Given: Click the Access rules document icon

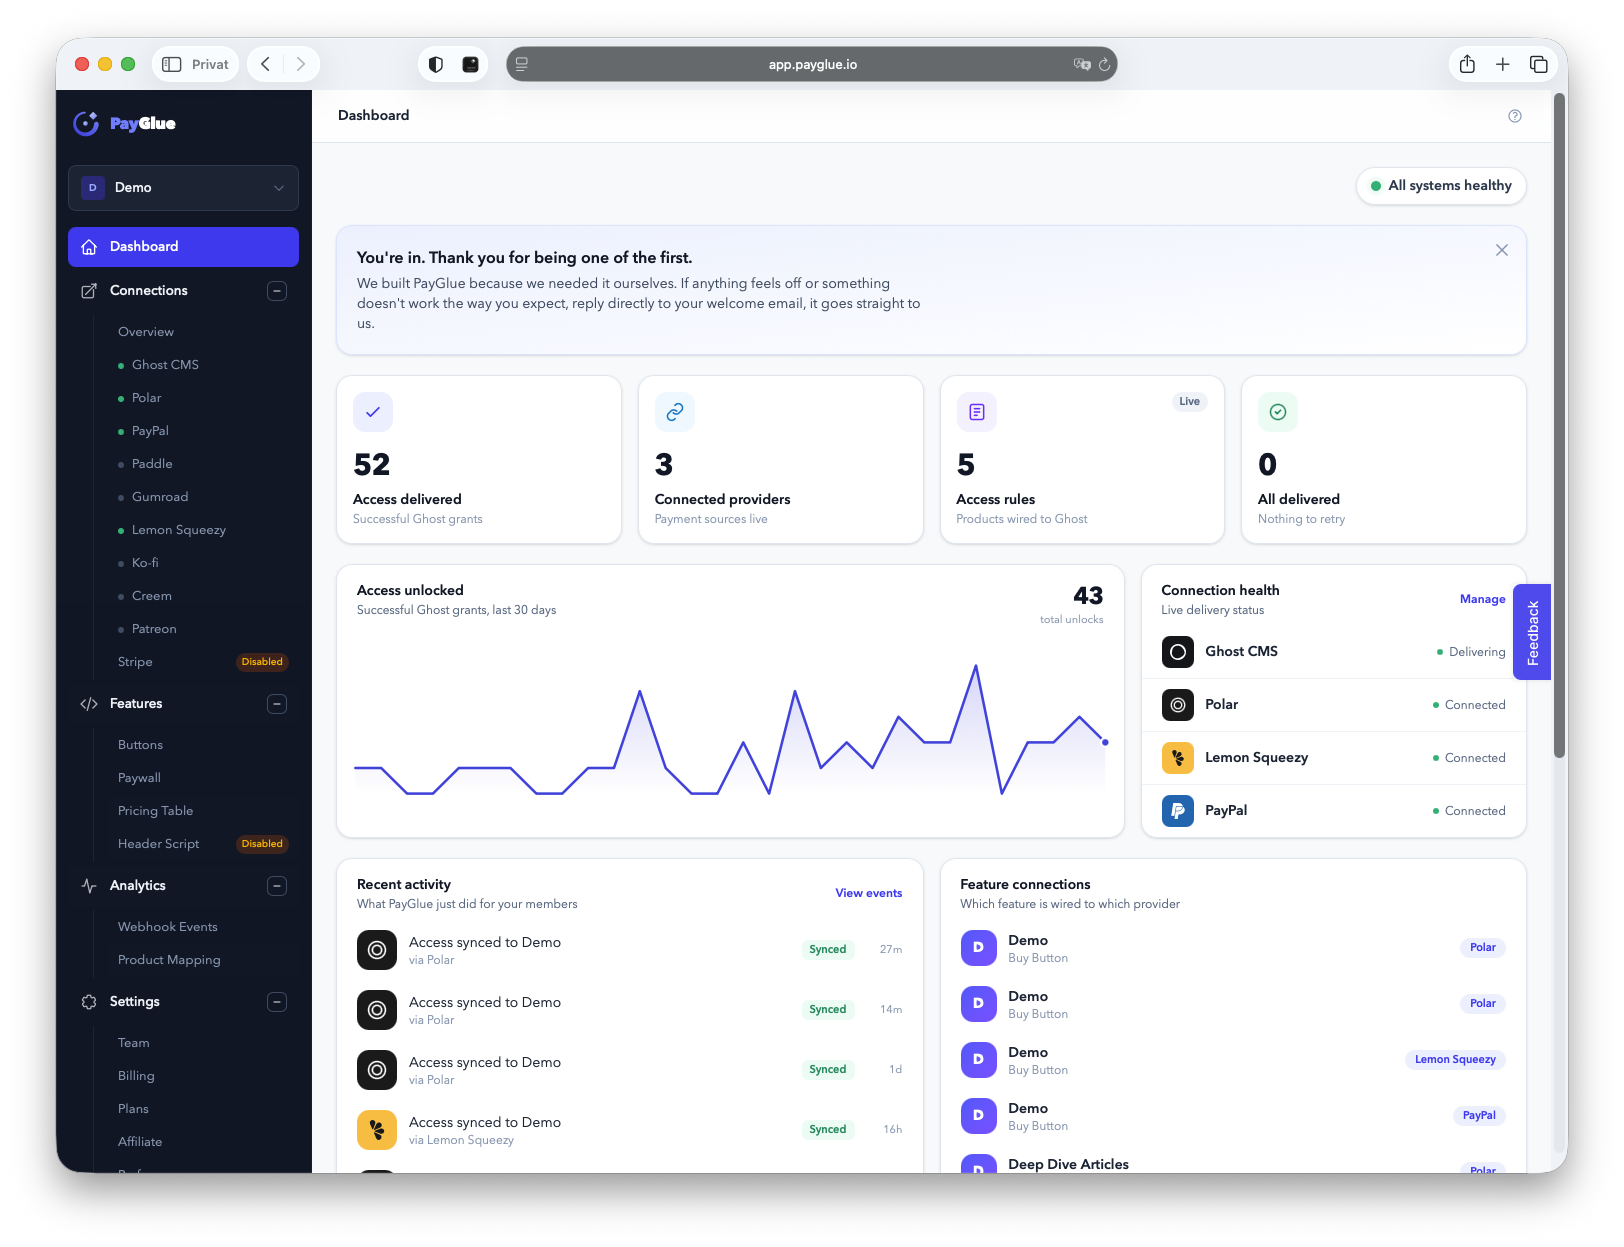Looking at the screenshot, I should (x=977, y=412).
